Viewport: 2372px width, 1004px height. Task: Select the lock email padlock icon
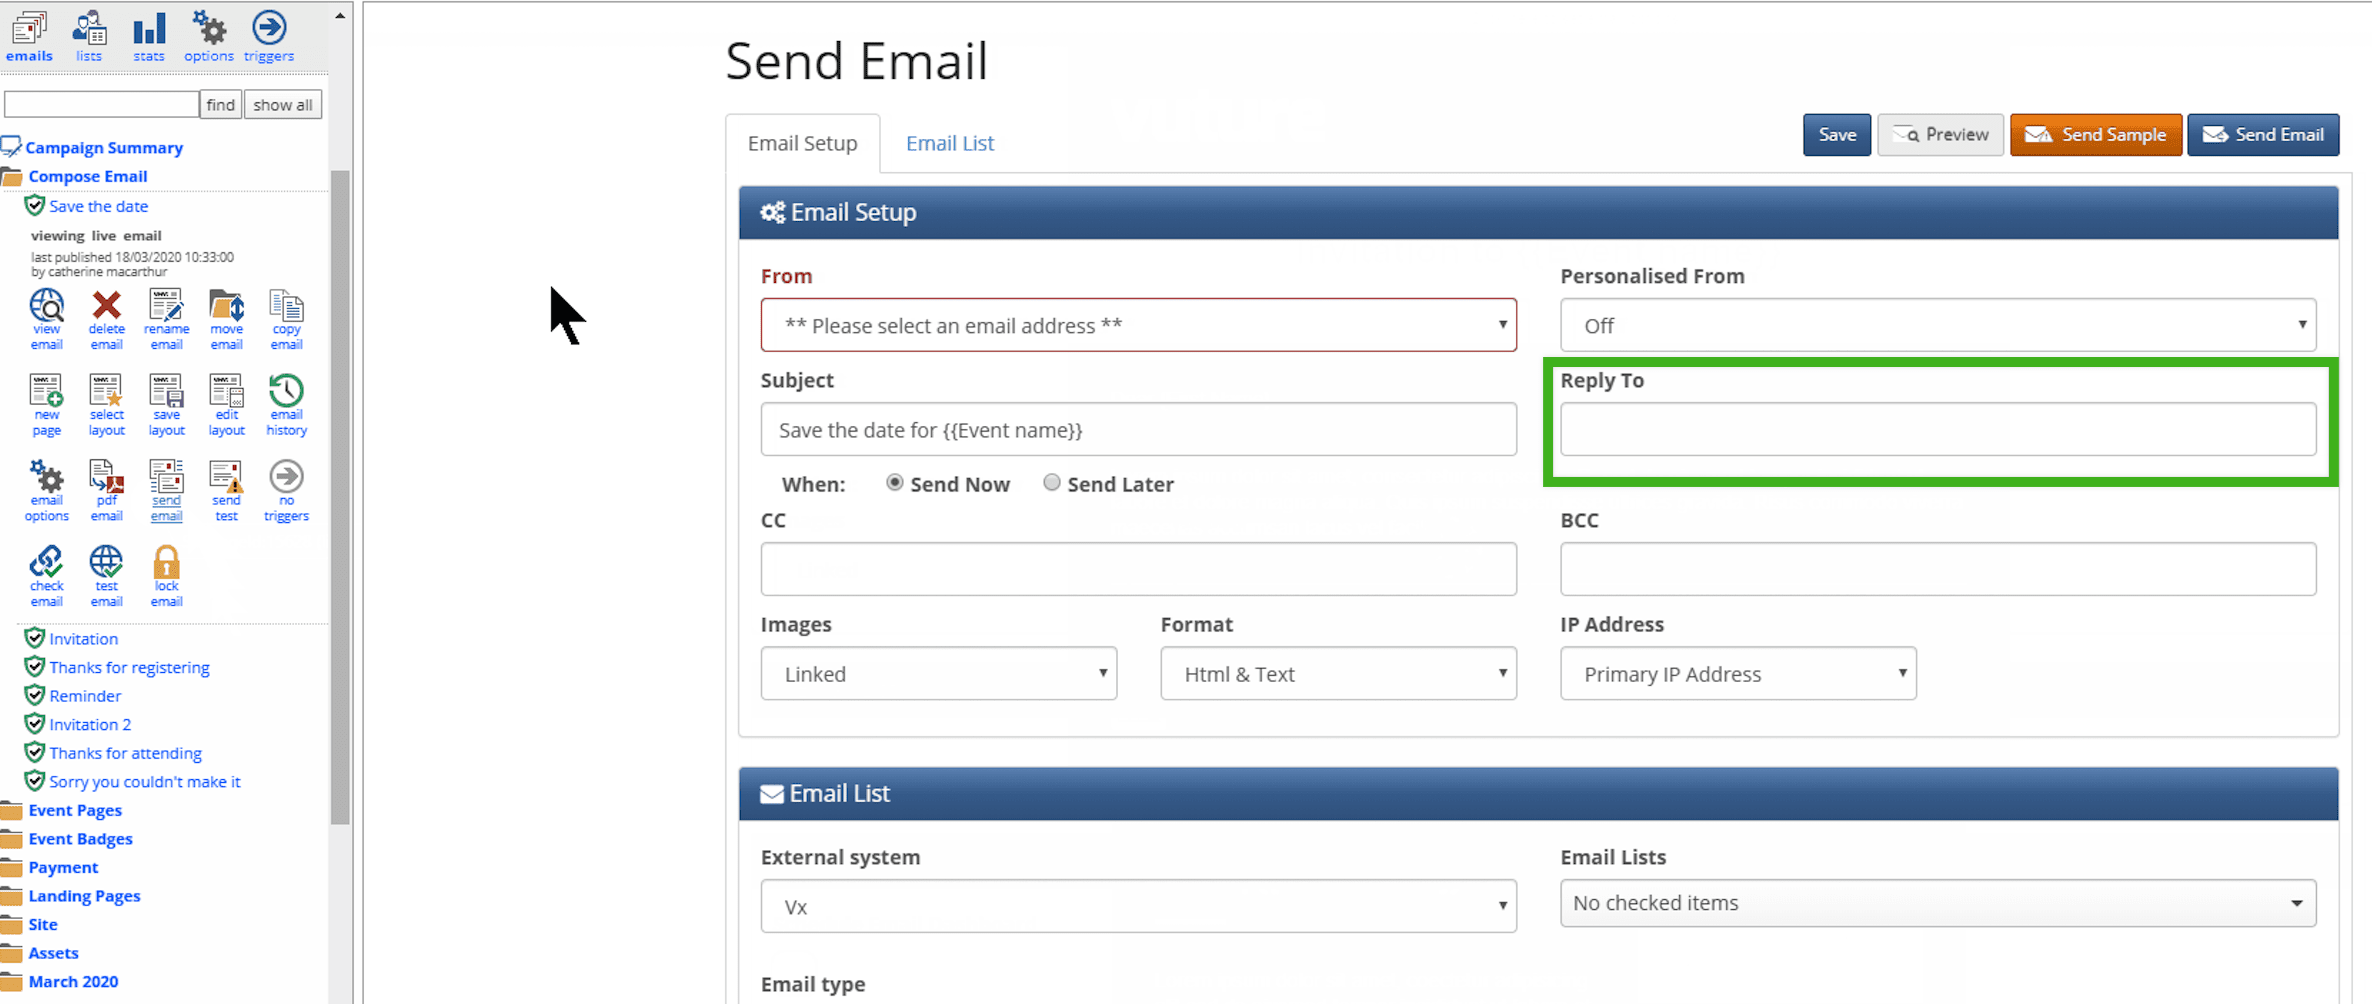pos(166,562)
